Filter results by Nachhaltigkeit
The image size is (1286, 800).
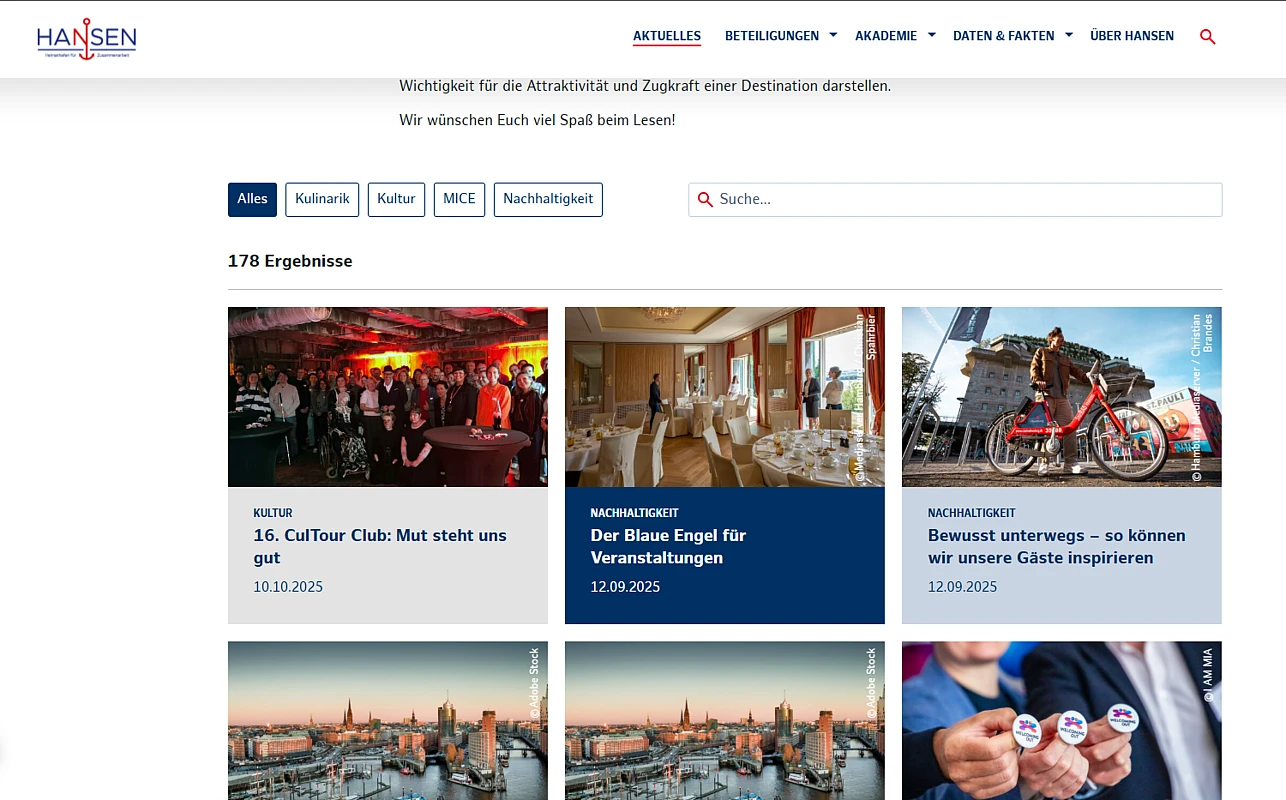pos(548,199)
